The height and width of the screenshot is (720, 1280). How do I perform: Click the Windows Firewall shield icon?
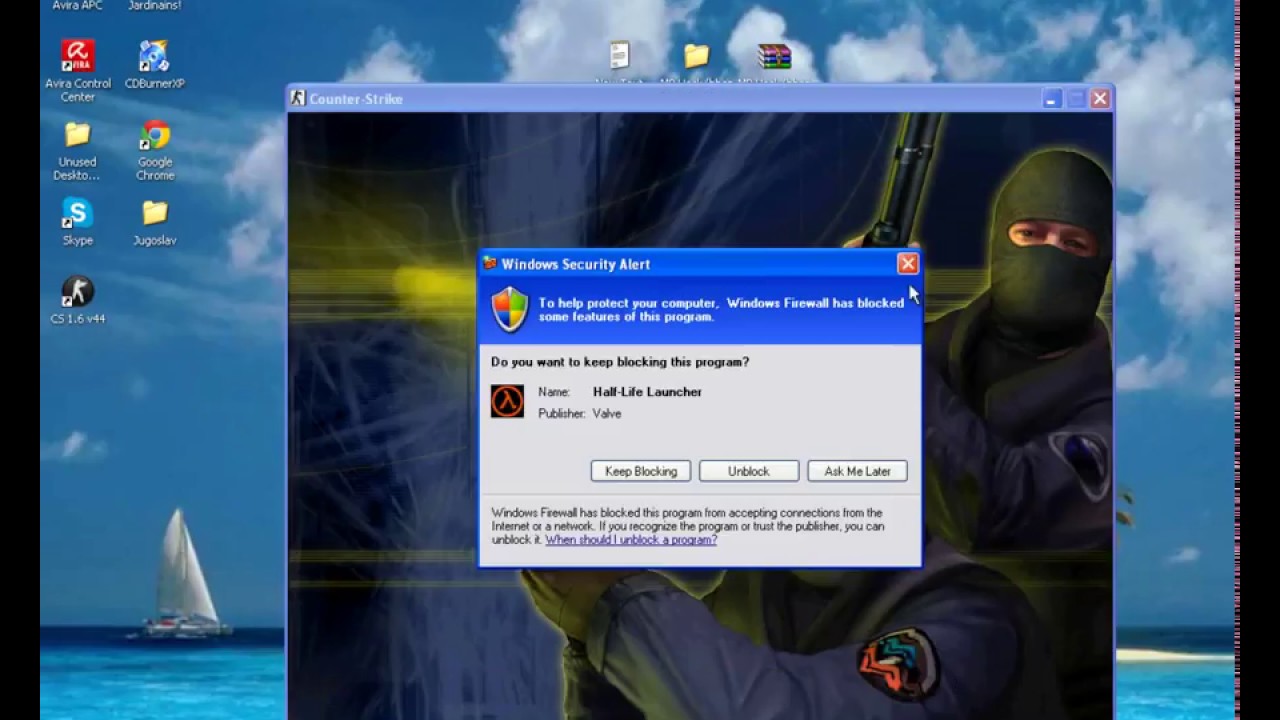pos(510,309)
